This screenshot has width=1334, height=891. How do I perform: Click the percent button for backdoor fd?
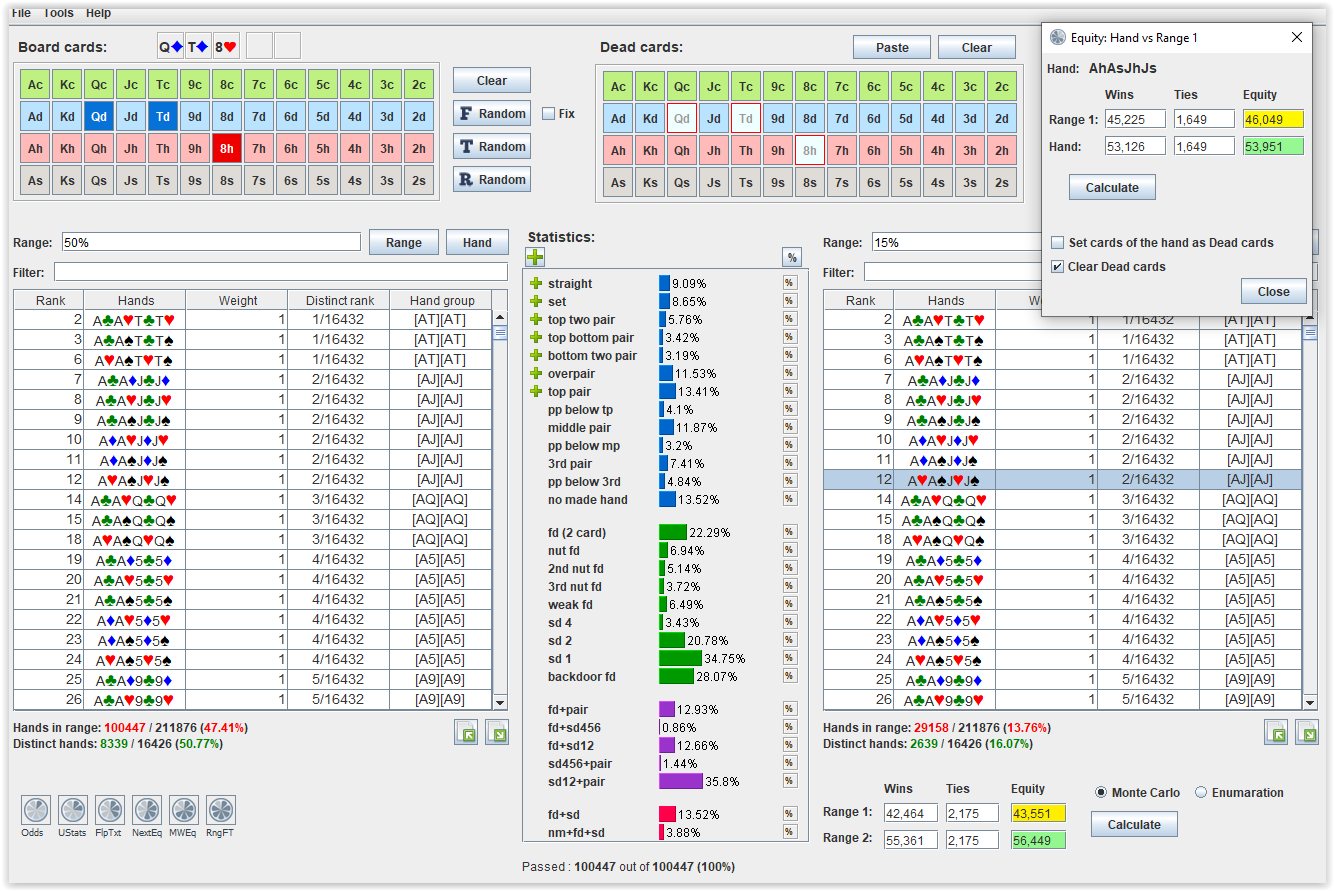(790, 677)
